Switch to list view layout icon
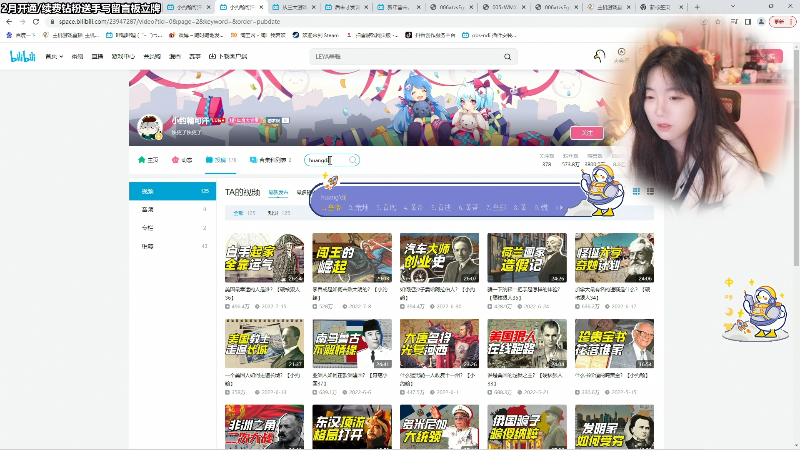 coord(651,191)
